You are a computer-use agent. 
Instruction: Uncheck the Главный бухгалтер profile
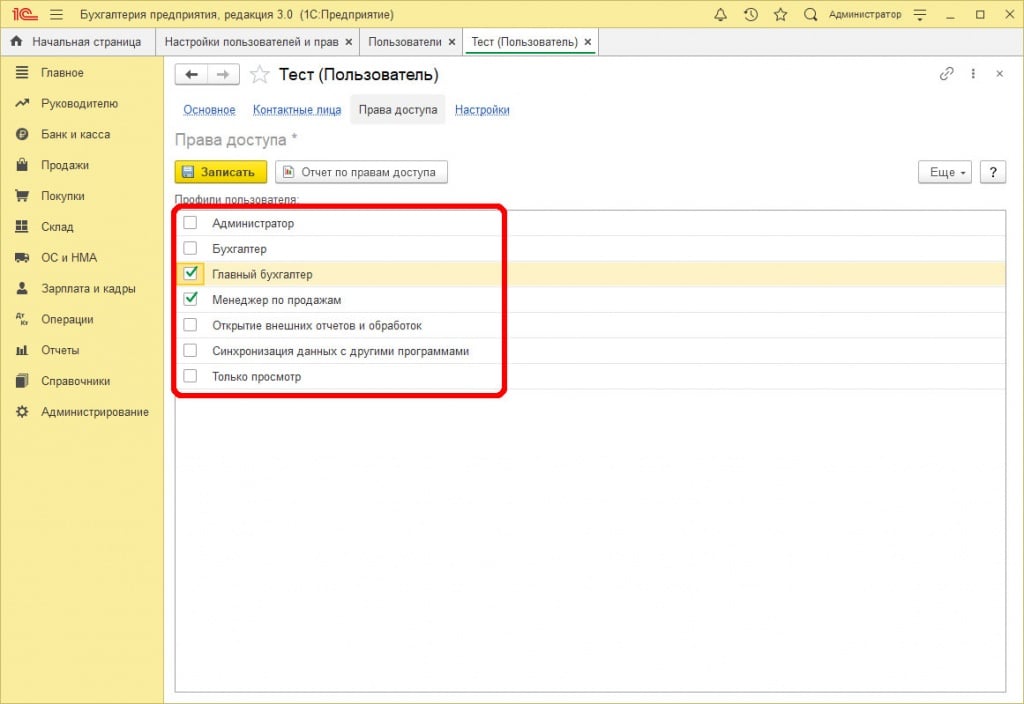(x=190, y=274)
